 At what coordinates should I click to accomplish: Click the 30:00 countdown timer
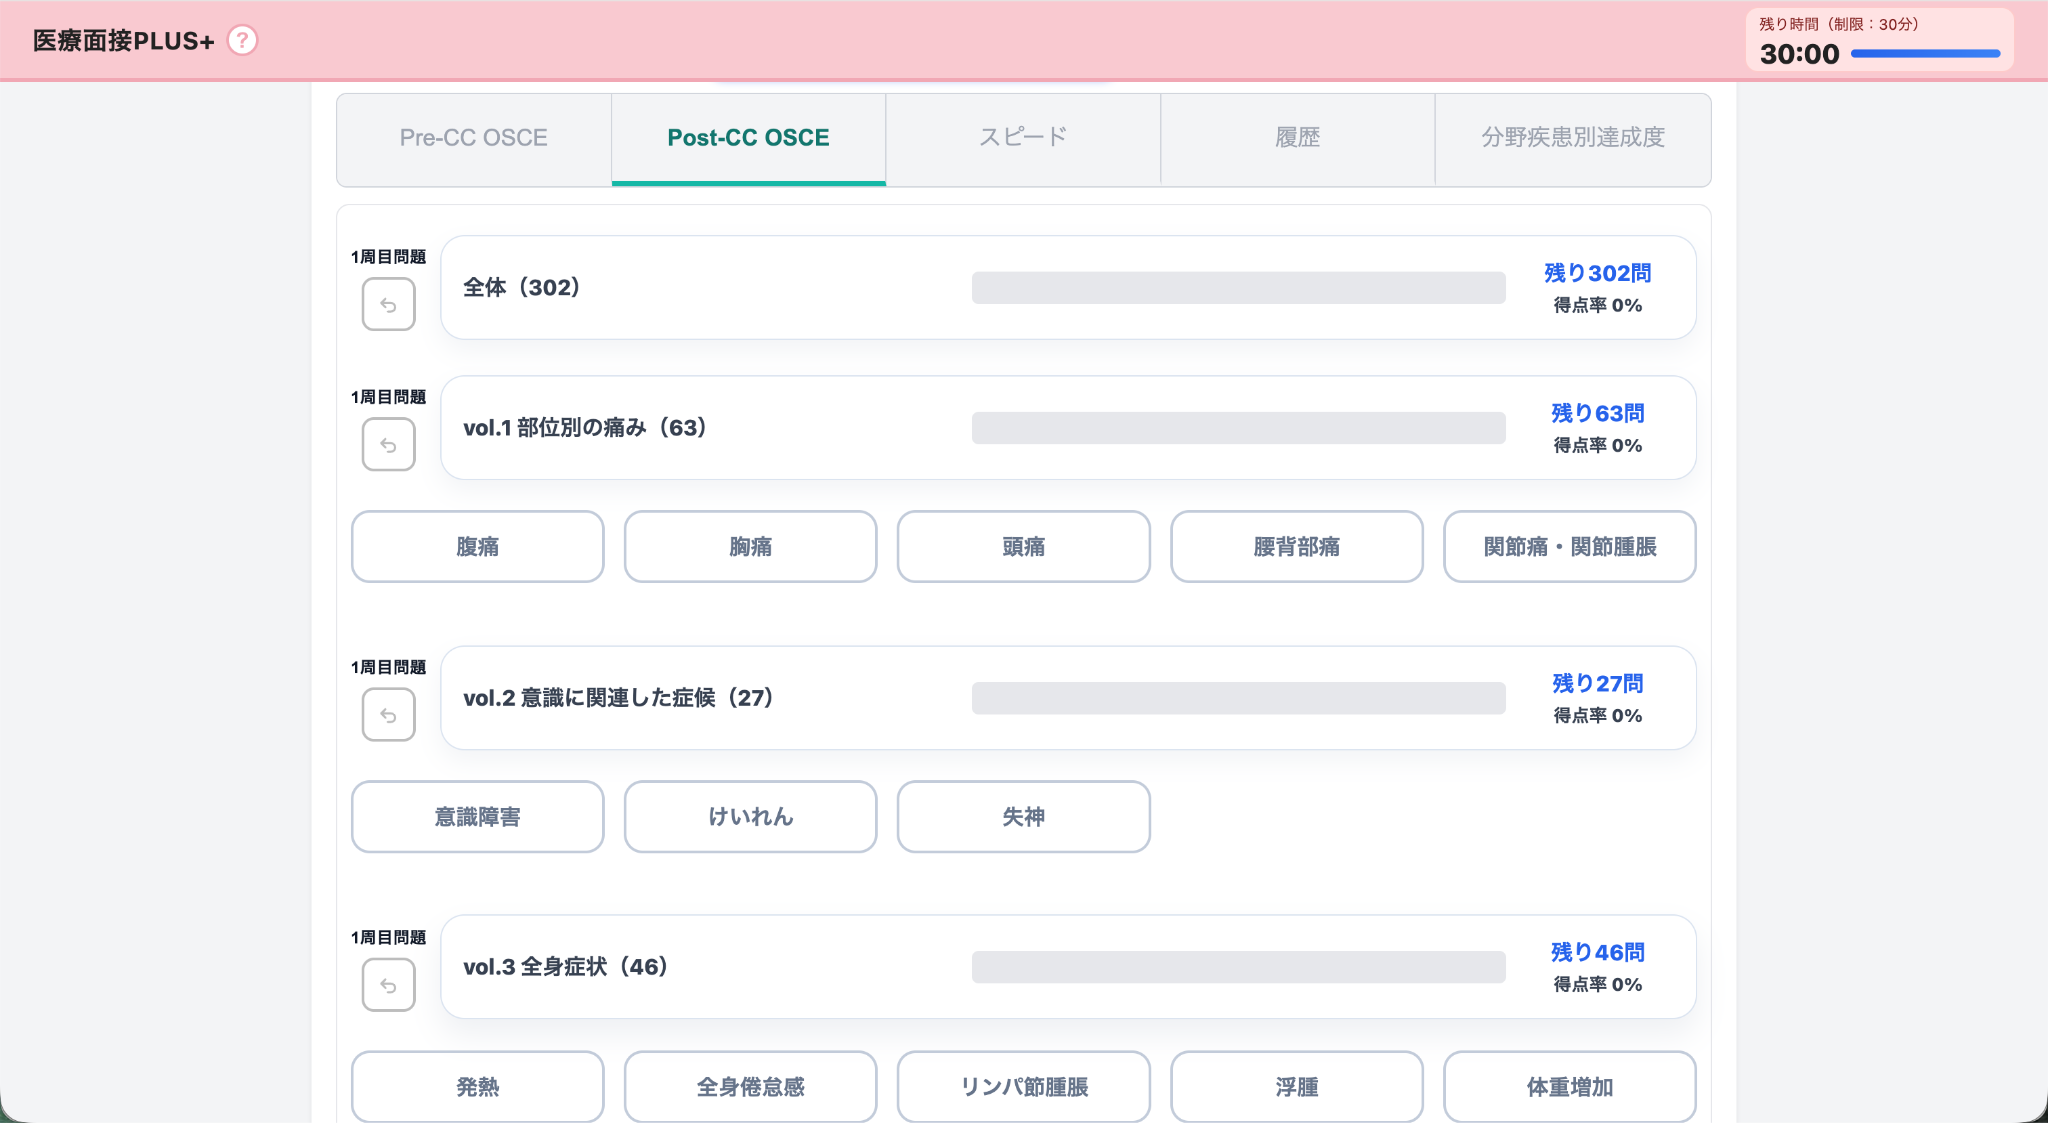[1800, 54]
